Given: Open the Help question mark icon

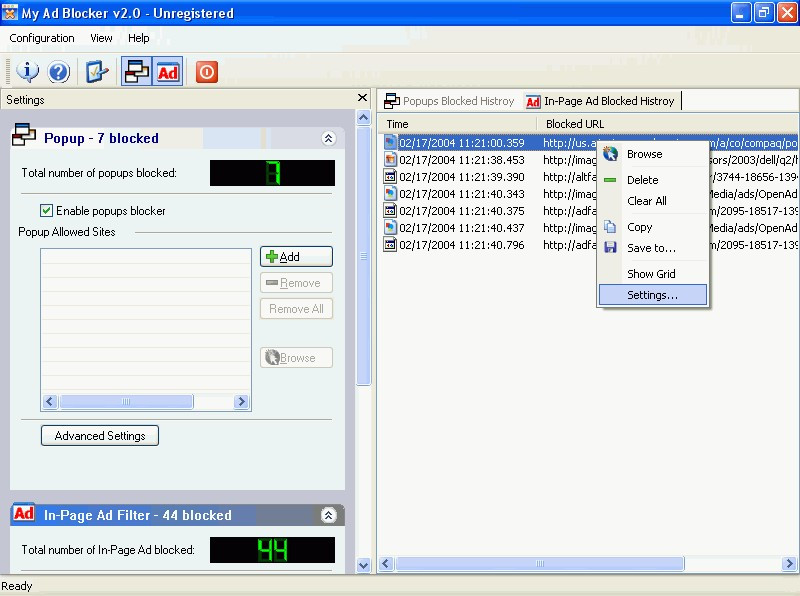Looking at the screenshot, I should pyautogui.click(x=59, y=71).
